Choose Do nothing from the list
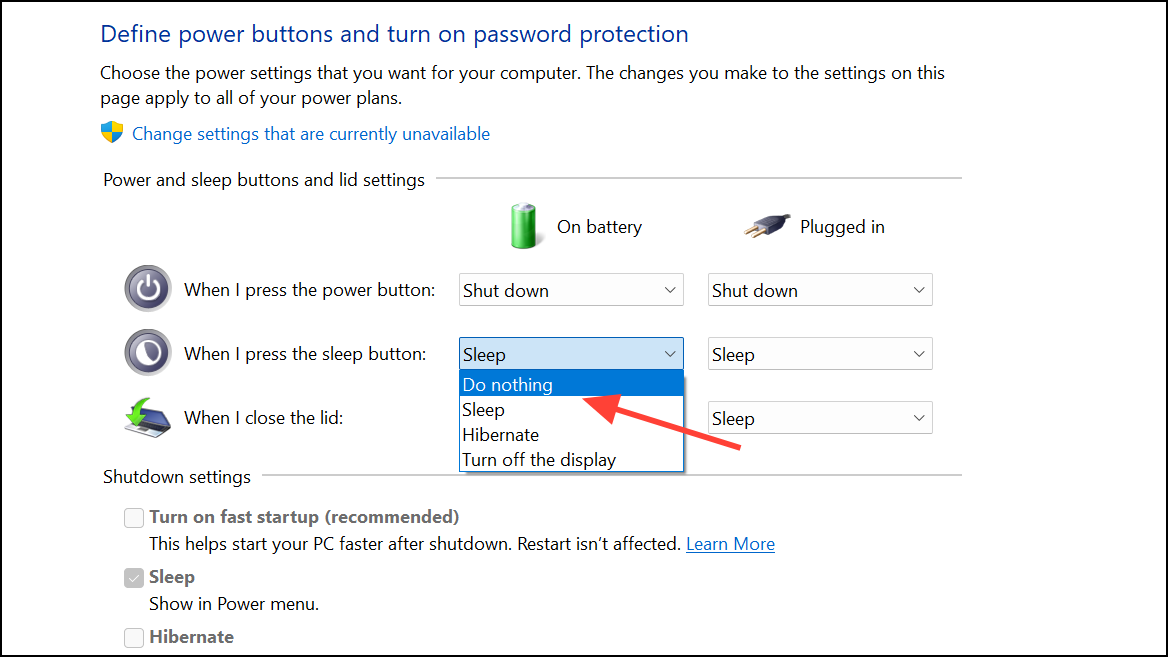The width and height of the screenshot is (1168, 657). click(571, 384)
